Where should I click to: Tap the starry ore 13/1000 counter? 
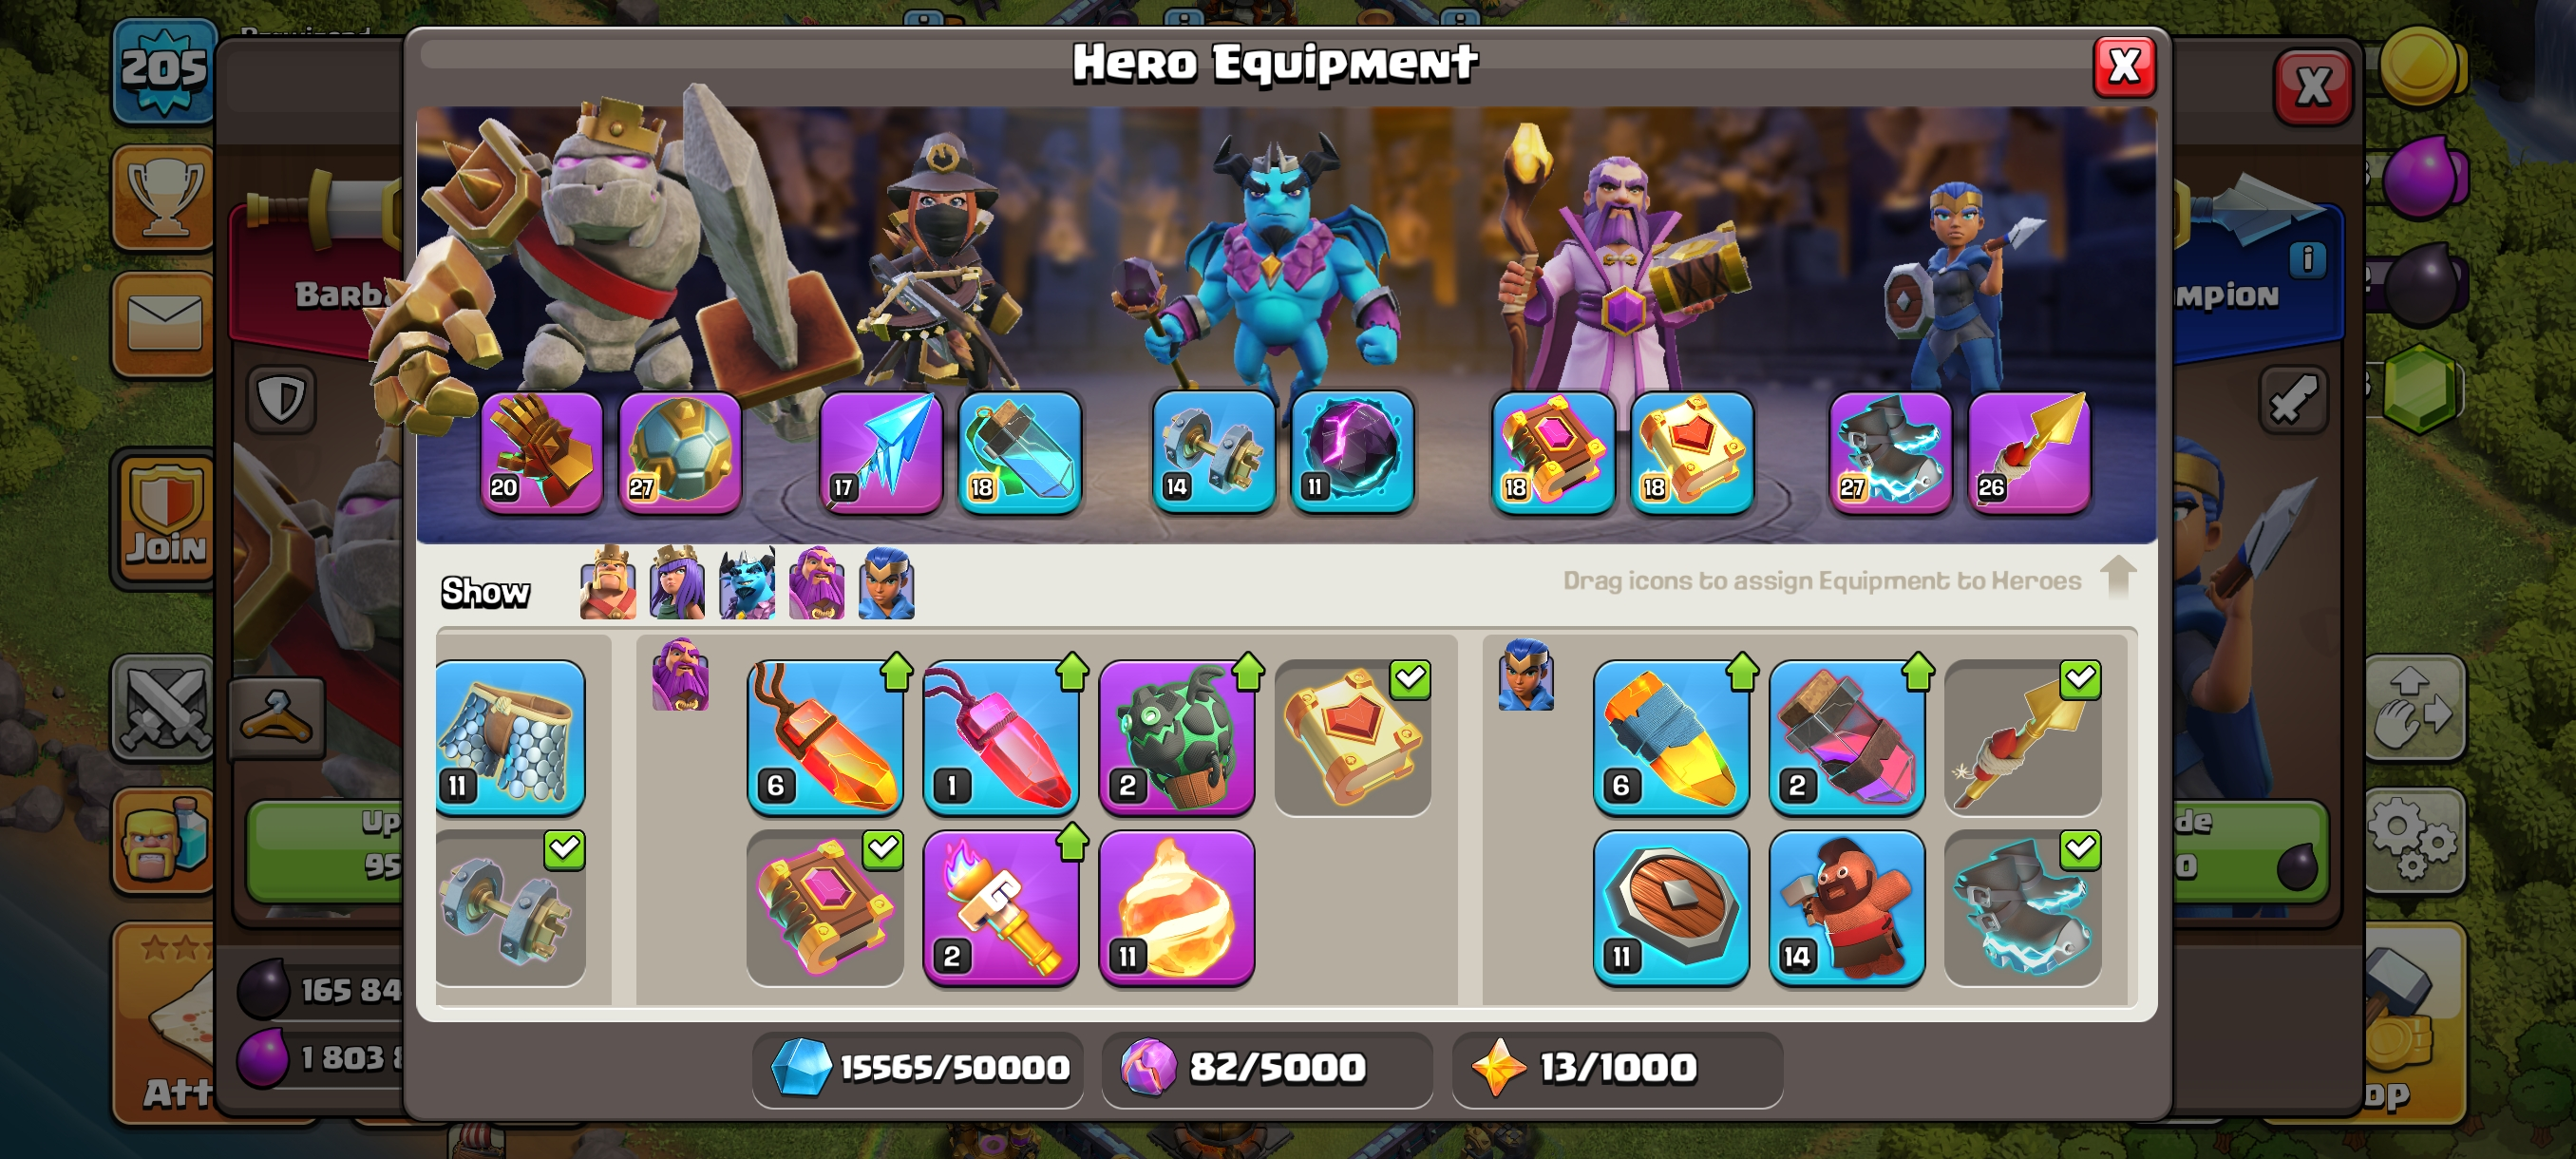1617,1068
